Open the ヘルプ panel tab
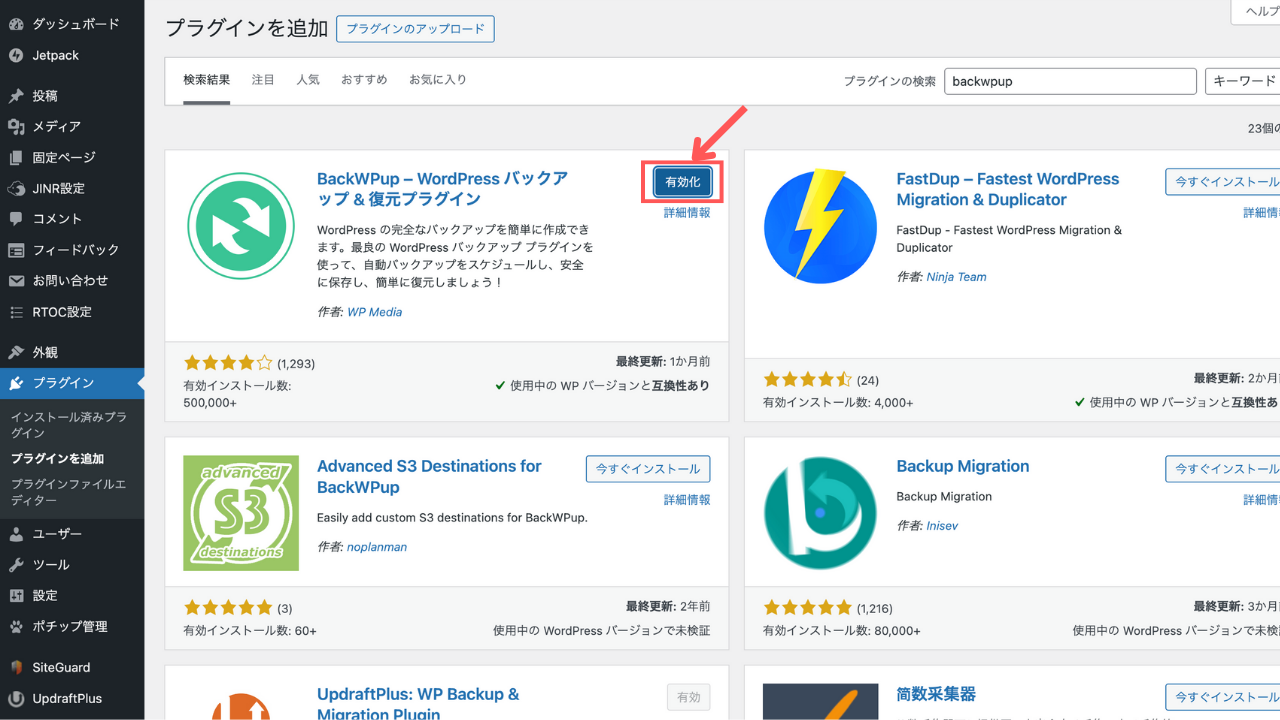 pos(1258,11)
